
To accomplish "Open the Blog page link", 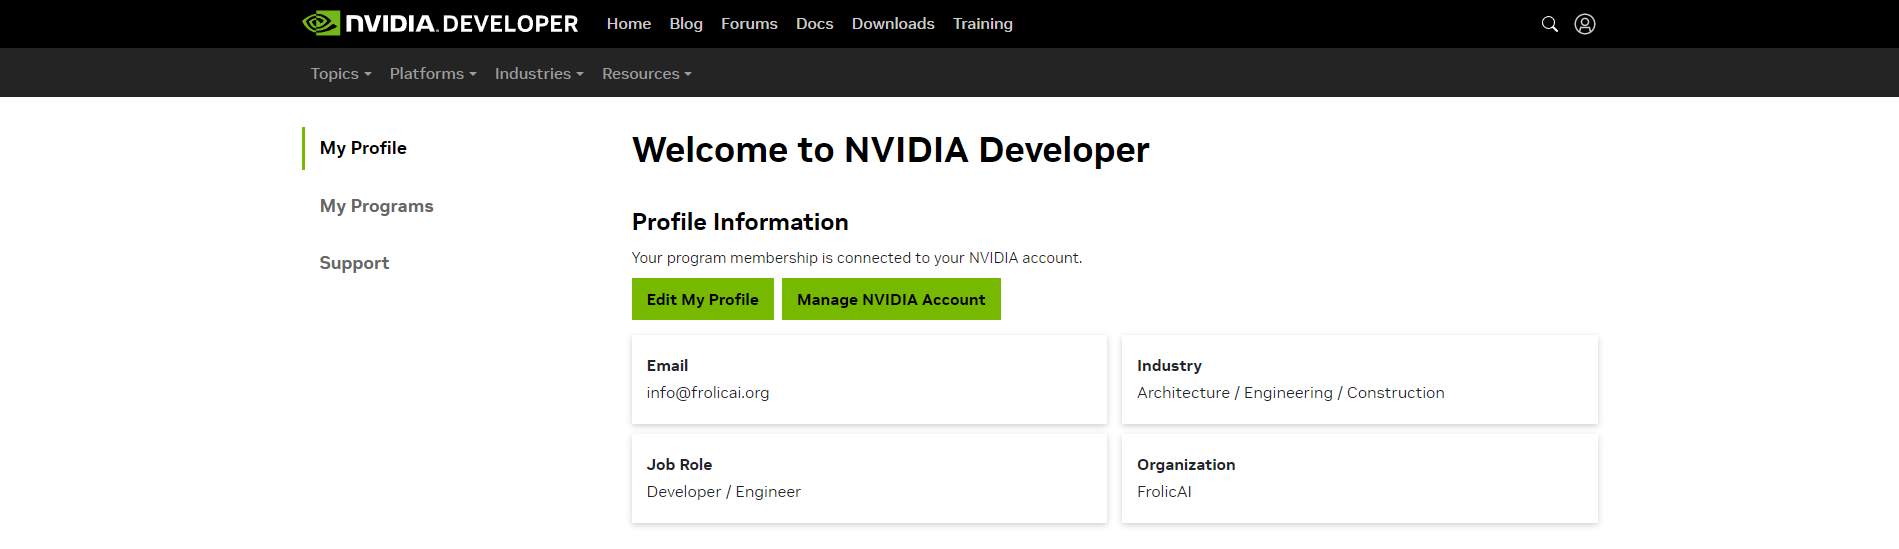I will coord(686,24).
